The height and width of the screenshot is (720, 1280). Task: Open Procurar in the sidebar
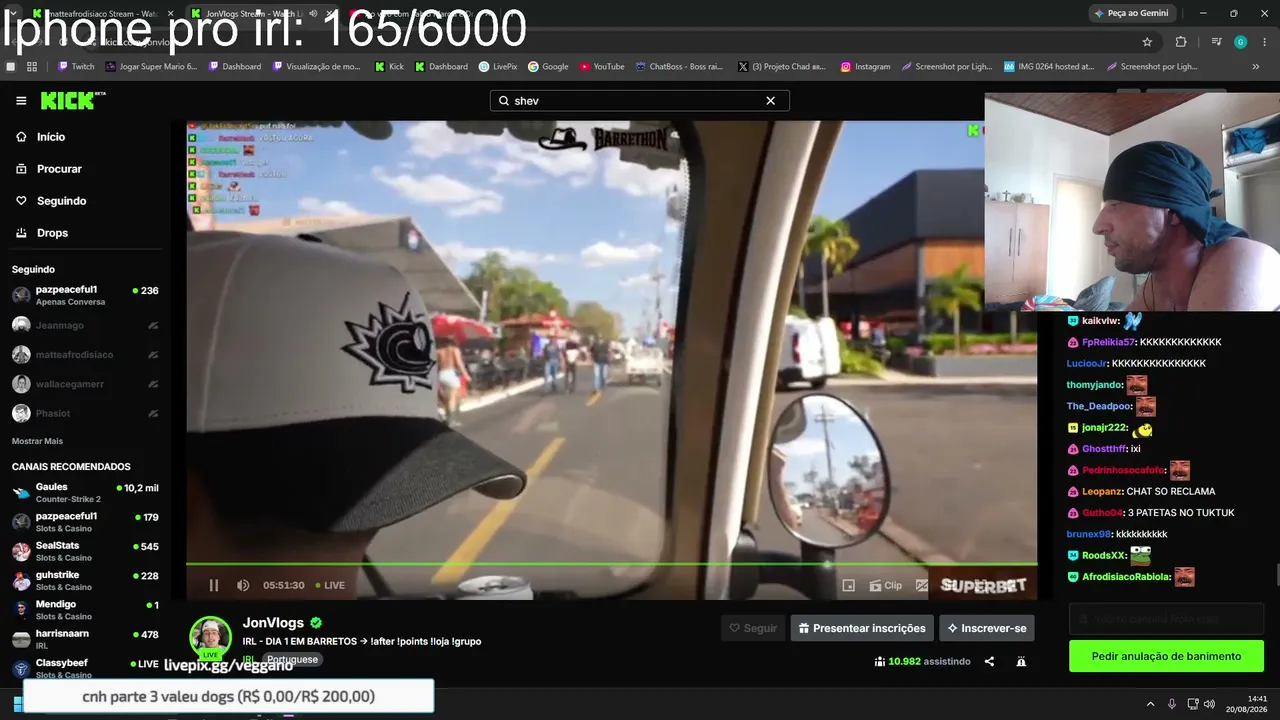49,169
